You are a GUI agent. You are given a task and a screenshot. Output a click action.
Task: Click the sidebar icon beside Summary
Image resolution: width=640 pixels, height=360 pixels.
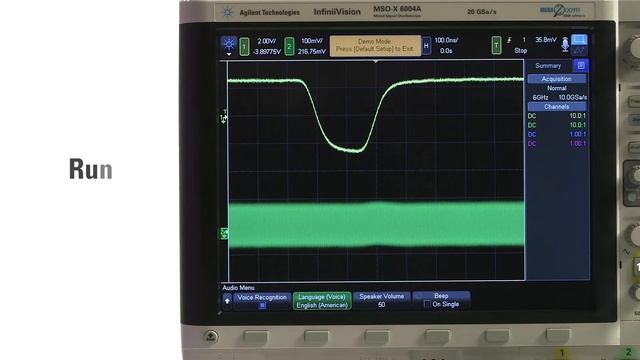coord(580,66)
